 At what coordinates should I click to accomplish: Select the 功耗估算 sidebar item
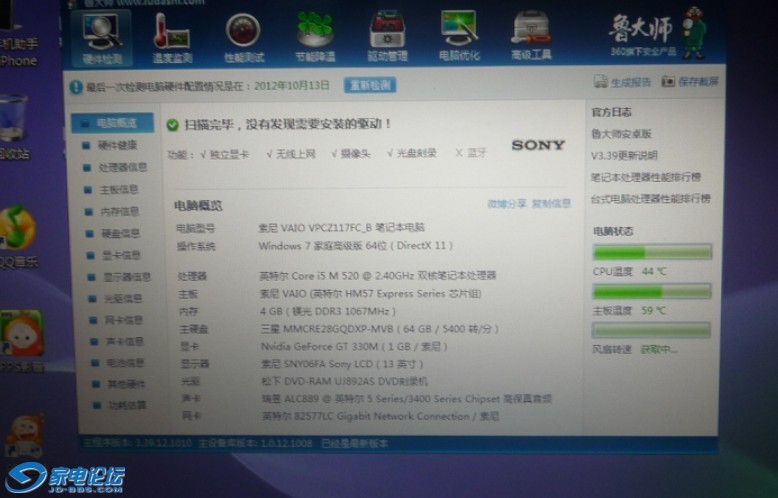127,406
